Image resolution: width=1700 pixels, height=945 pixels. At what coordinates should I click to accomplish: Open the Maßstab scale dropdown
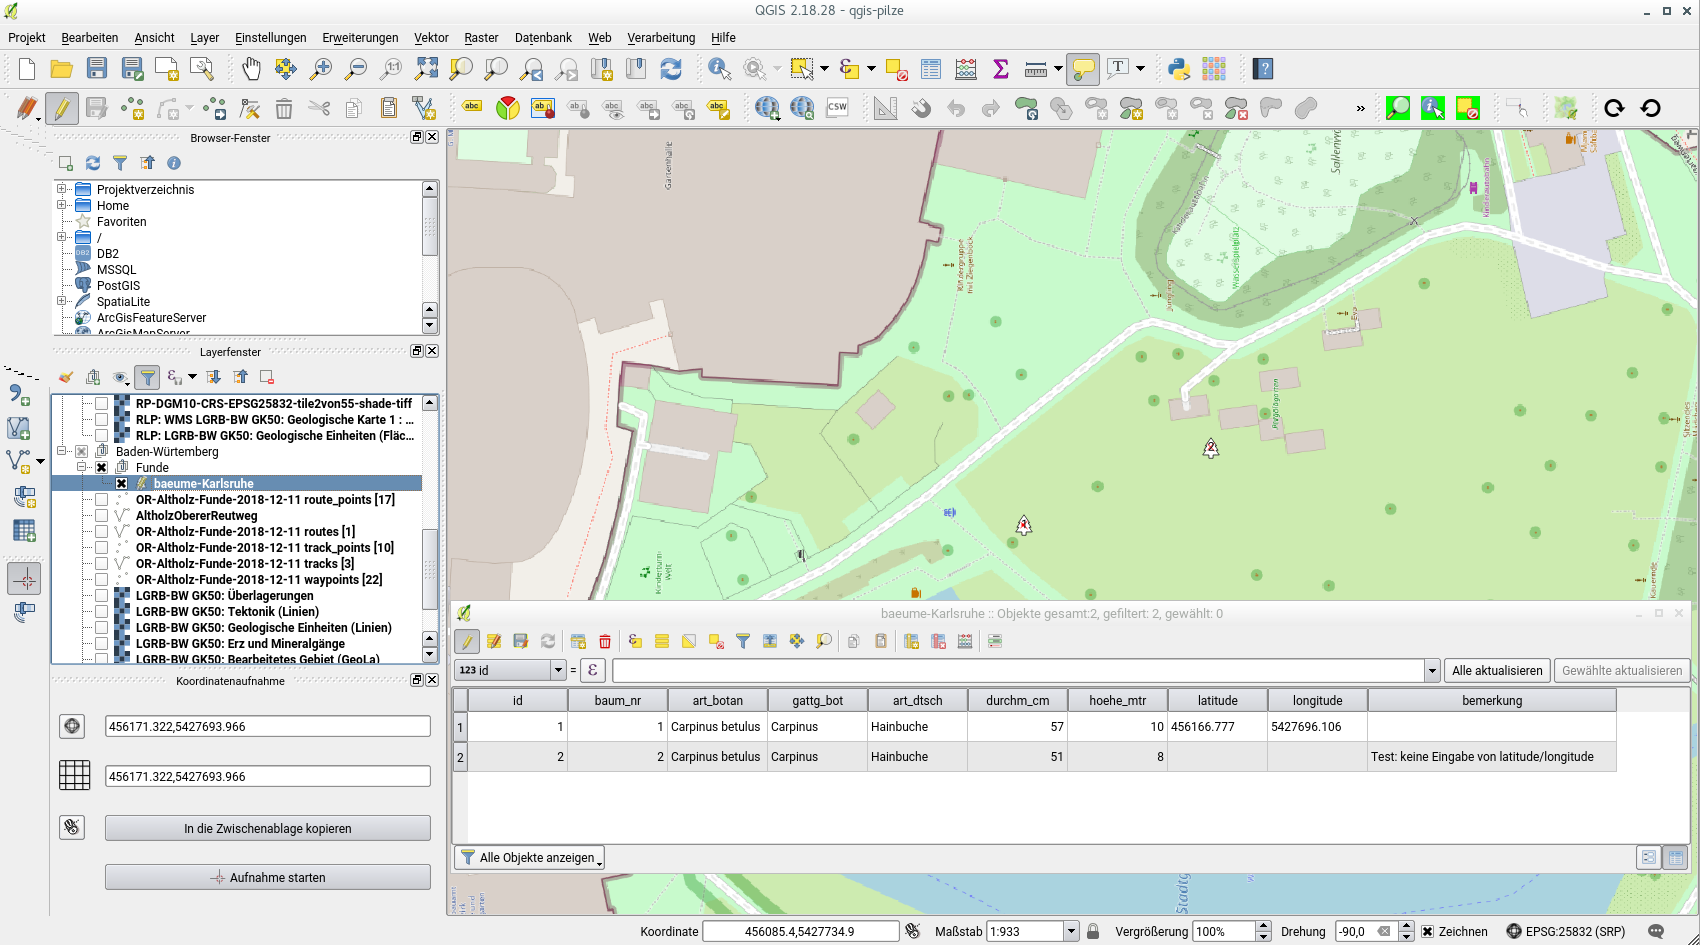[x=1071, y=932]
